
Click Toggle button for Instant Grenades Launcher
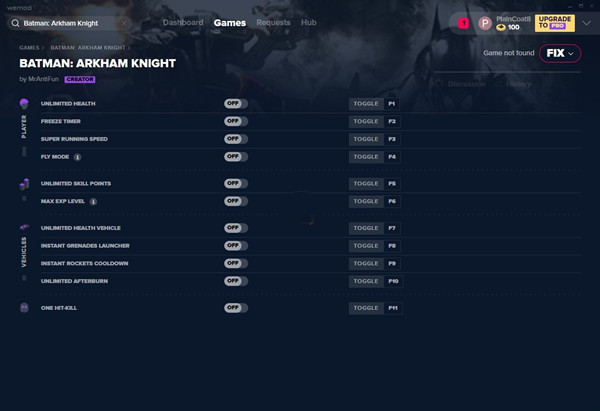366,246
